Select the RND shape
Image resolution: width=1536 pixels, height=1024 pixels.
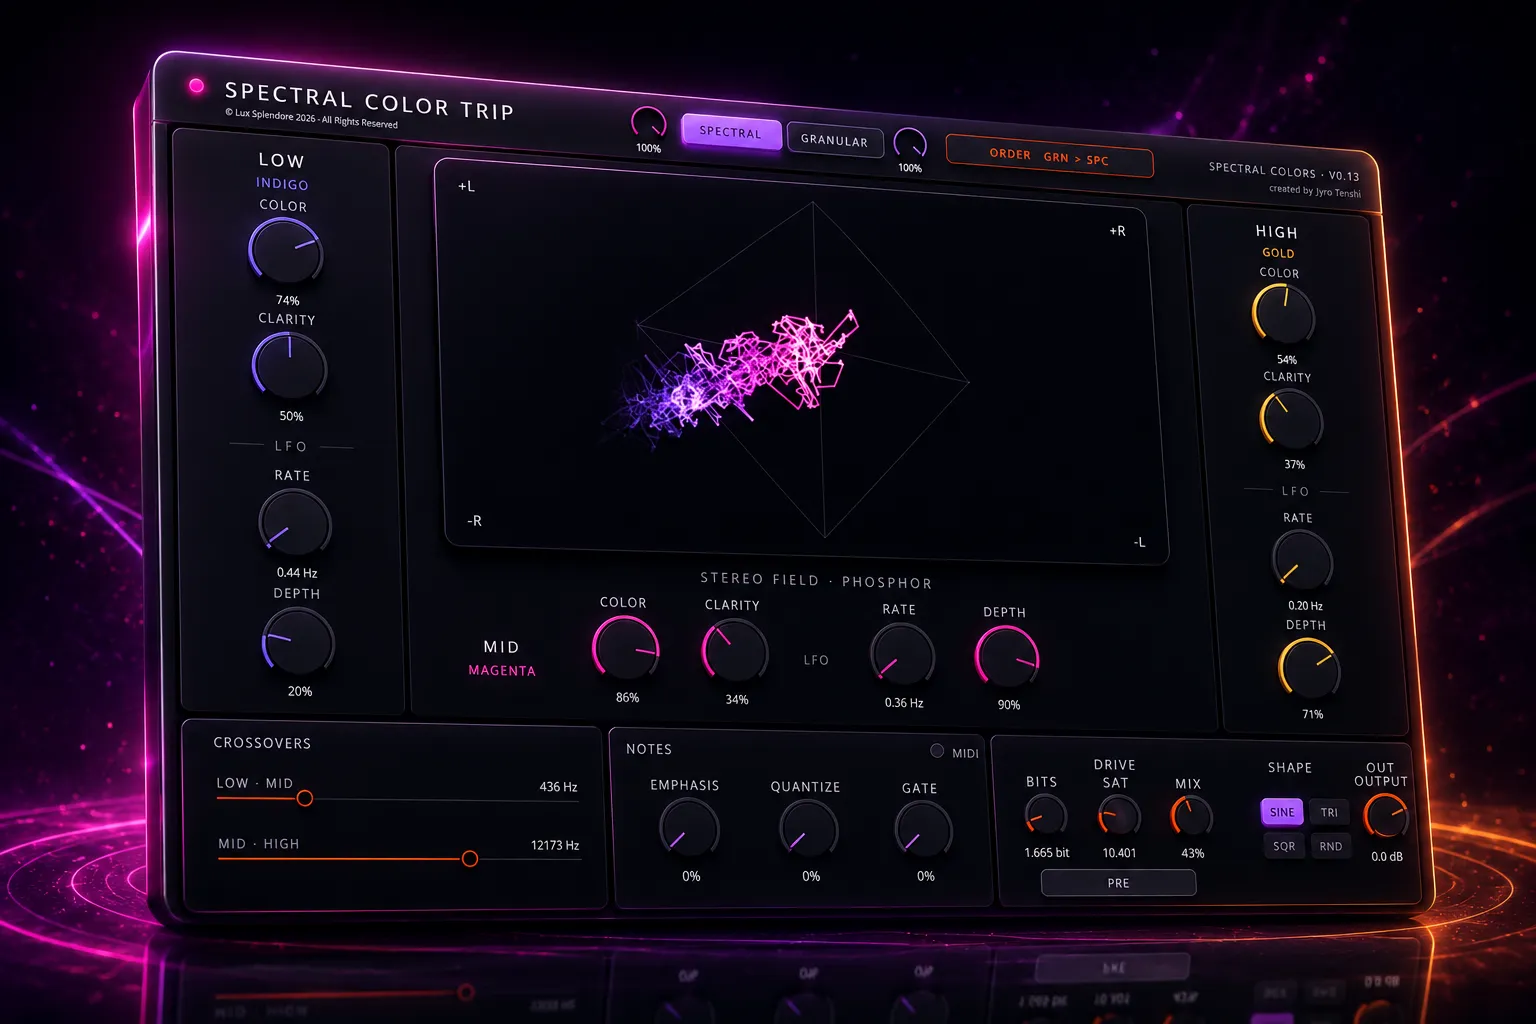(x=1330, y=846)
